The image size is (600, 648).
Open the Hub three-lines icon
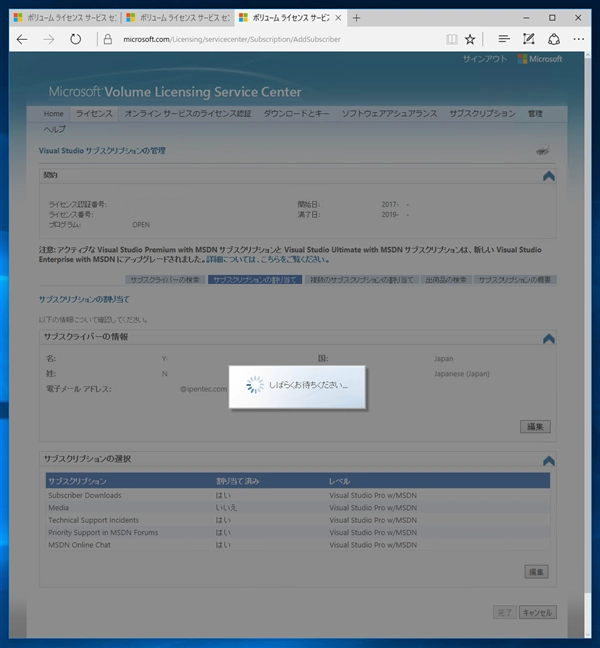click(504, 39)
